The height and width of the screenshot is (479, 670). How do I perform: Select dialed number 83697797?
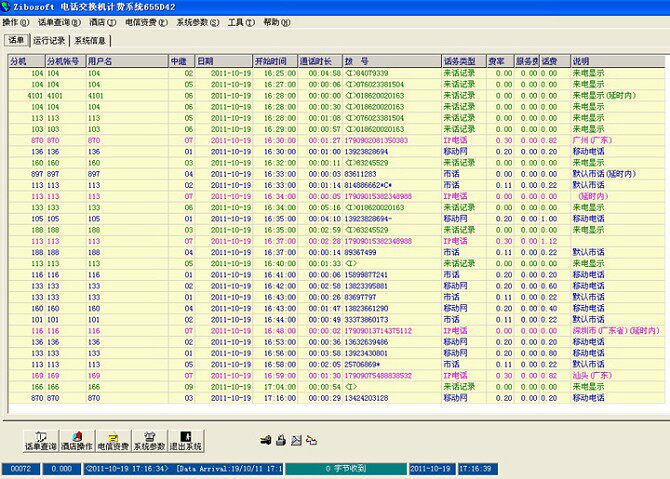pyautogui.click(x=360, y=297)
